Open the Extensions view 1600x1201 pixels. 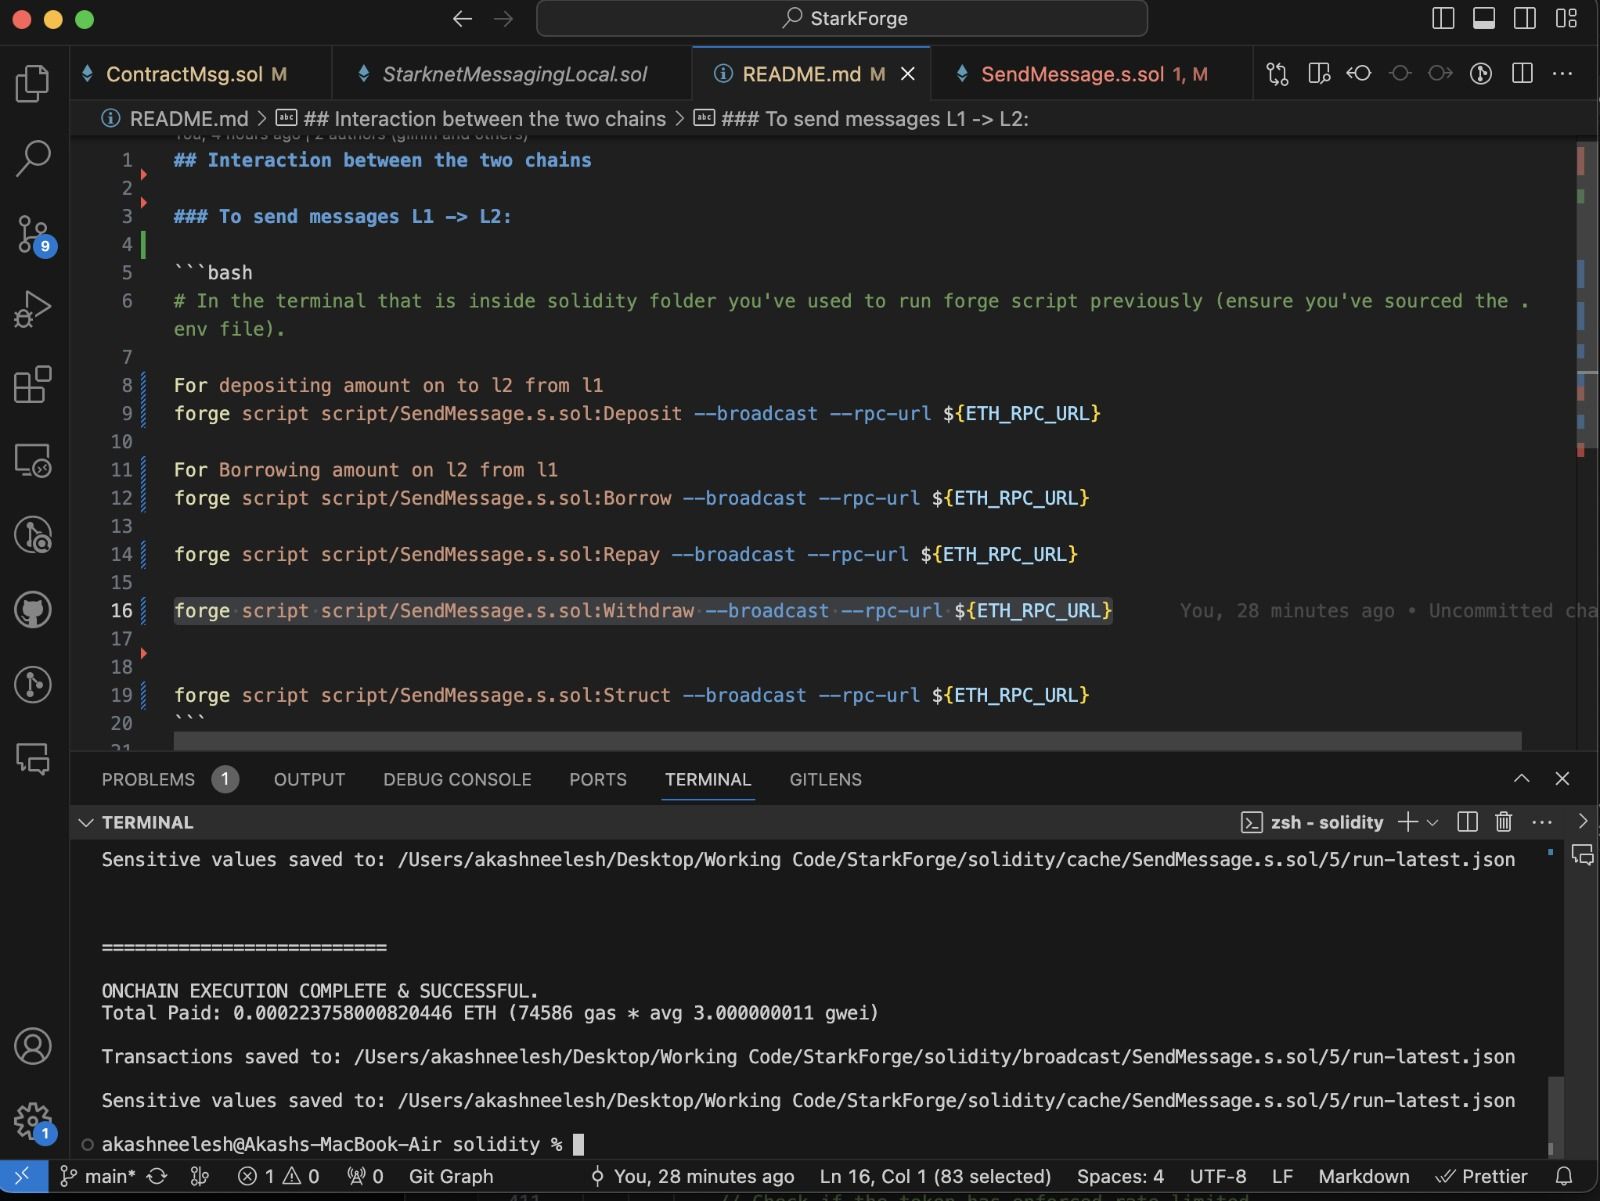pos(32,384)
